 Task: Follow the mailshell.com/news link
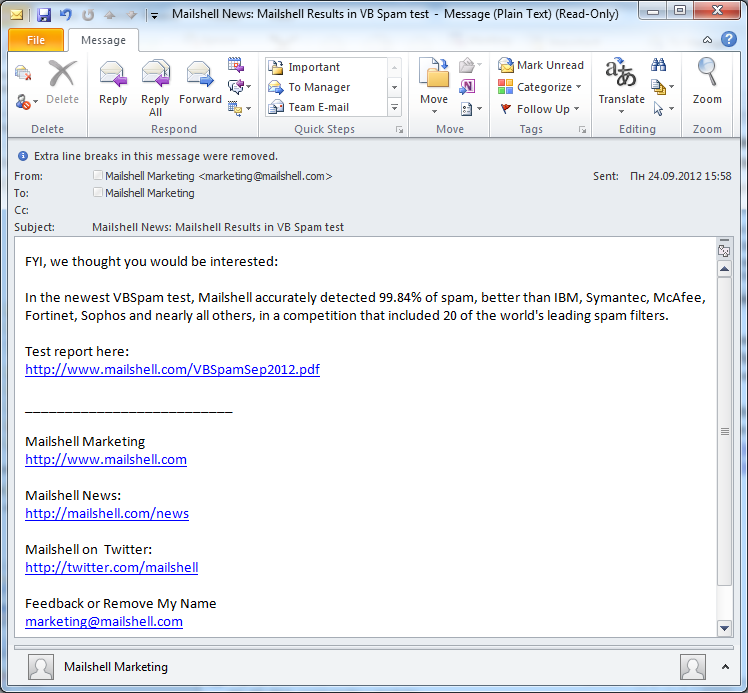[x=107, y=513]
